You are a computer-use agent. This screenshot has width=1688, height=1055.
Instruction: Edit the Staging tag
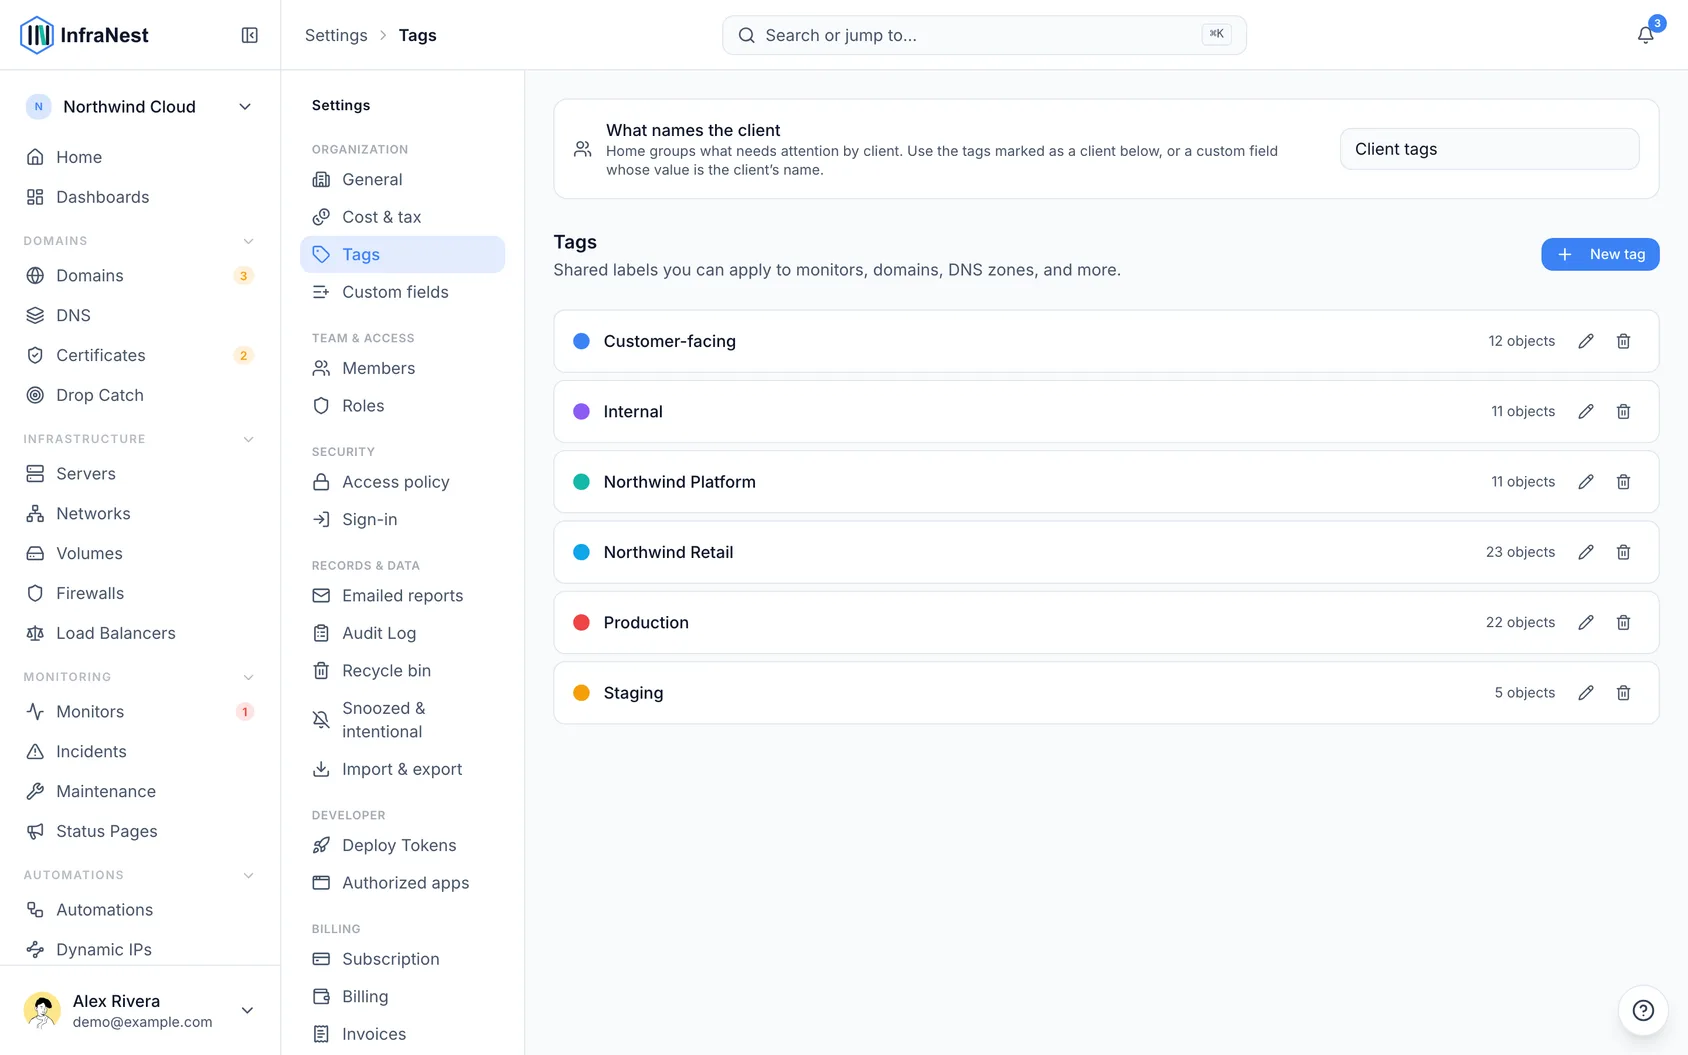(1586, 693)
